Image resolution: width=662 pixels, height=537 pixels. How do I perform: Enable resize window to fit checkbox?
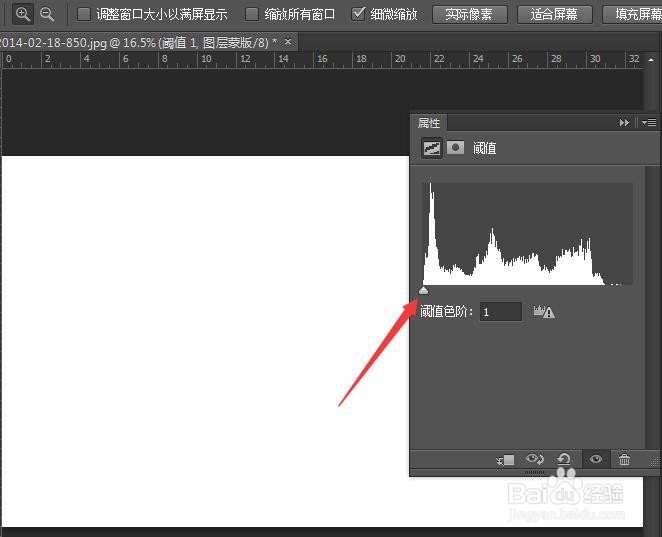(84, 14)
